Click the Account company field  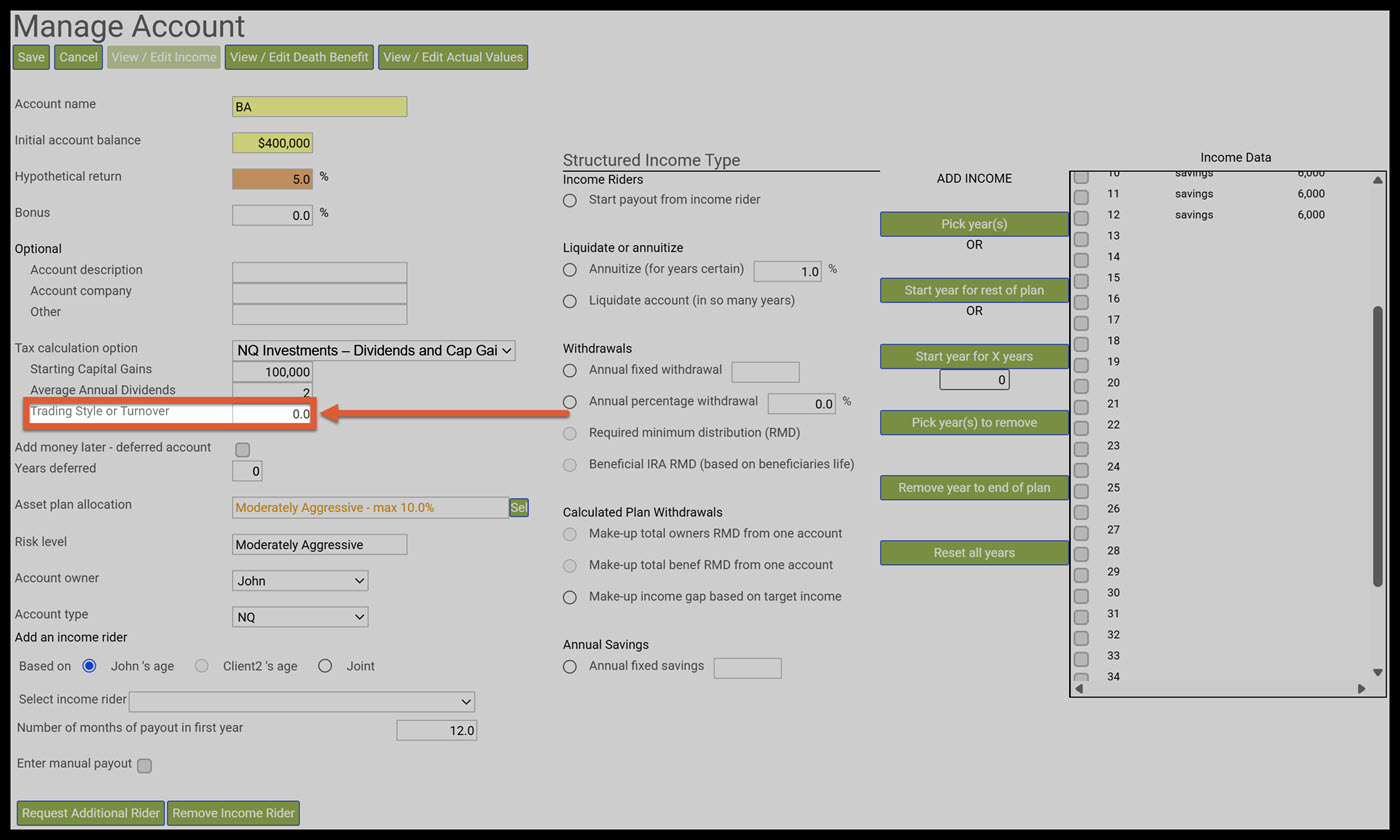point(319,293)
